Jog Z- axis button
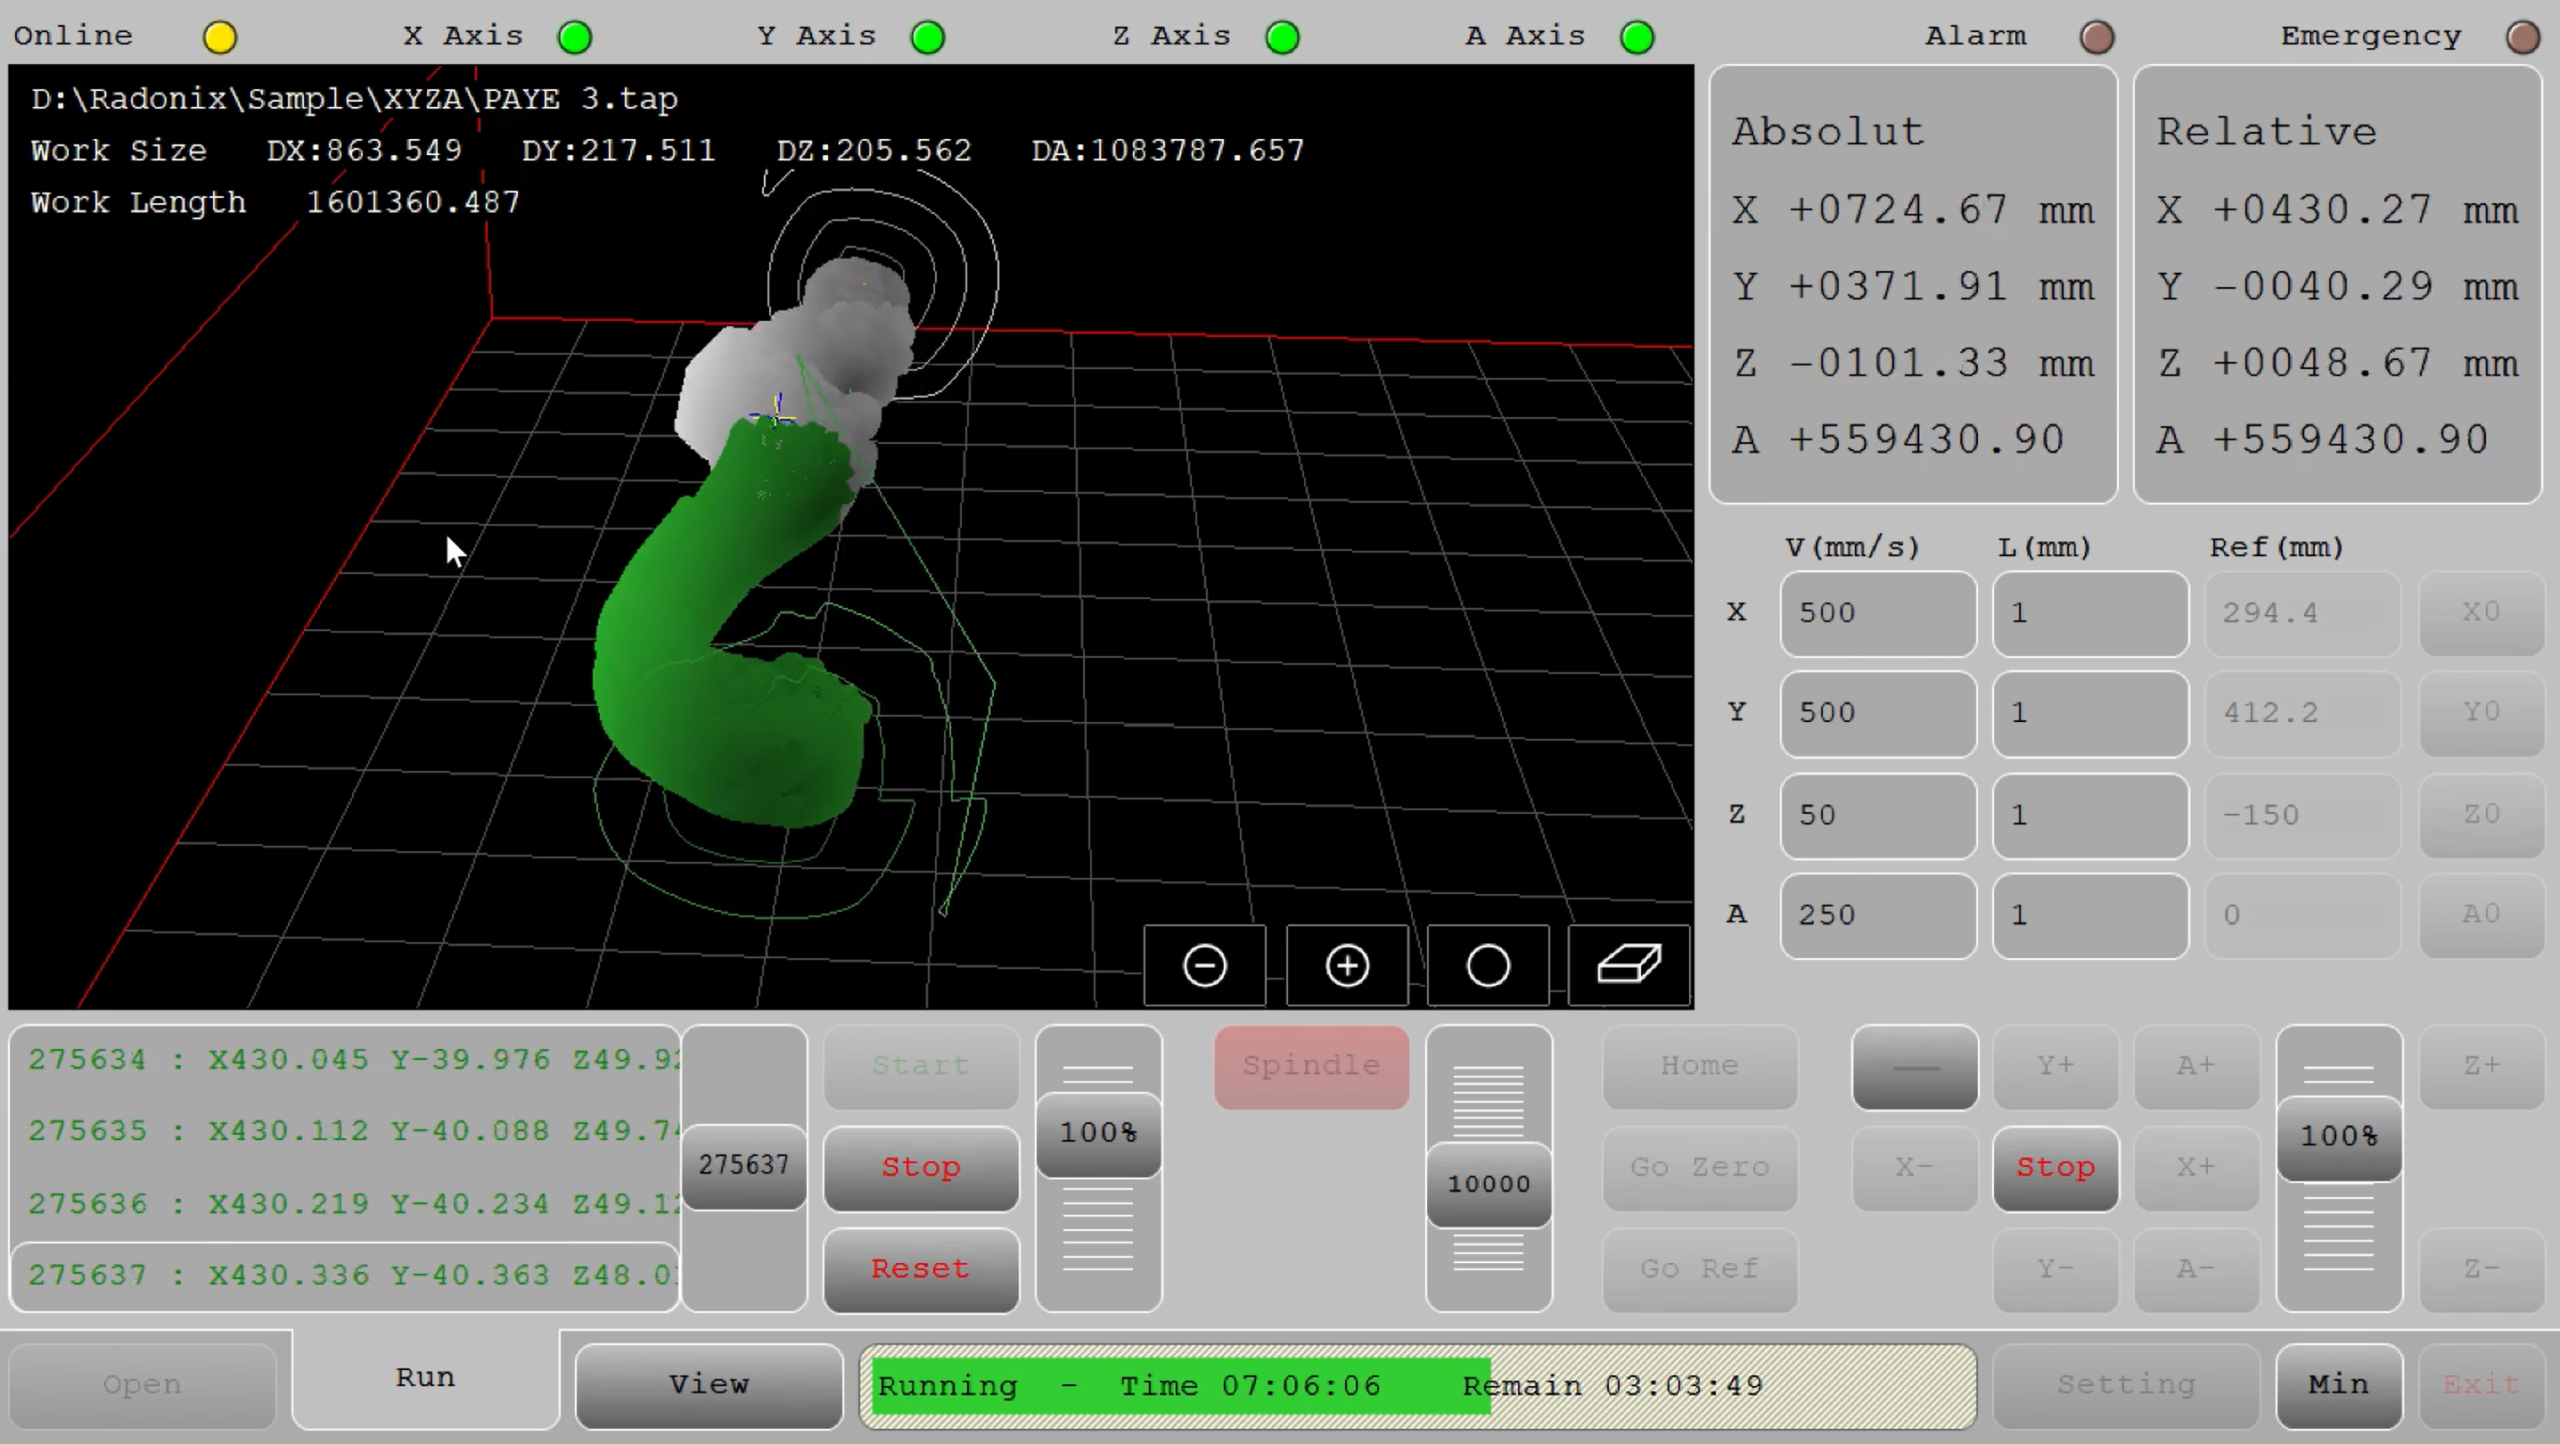The width and height of the screenshot is (2560, 1444). 2482,1269
